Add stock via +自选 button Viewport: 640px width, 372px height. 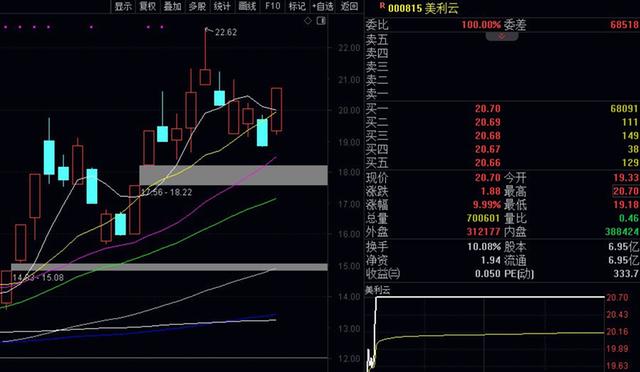[323, 6]
